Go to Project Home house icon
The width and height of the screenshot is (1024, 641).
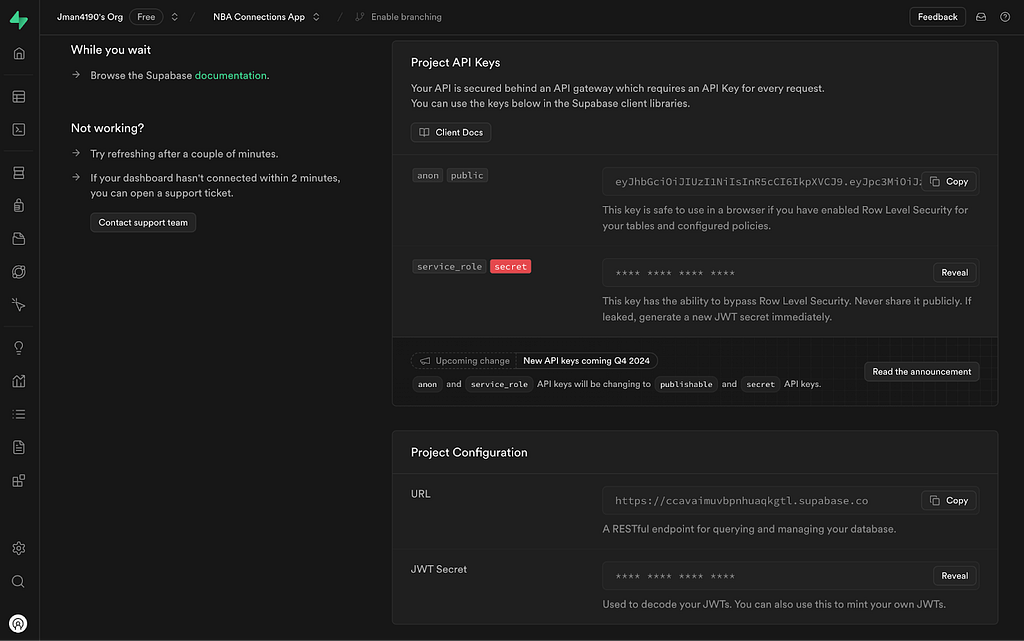tap(19, 54)
